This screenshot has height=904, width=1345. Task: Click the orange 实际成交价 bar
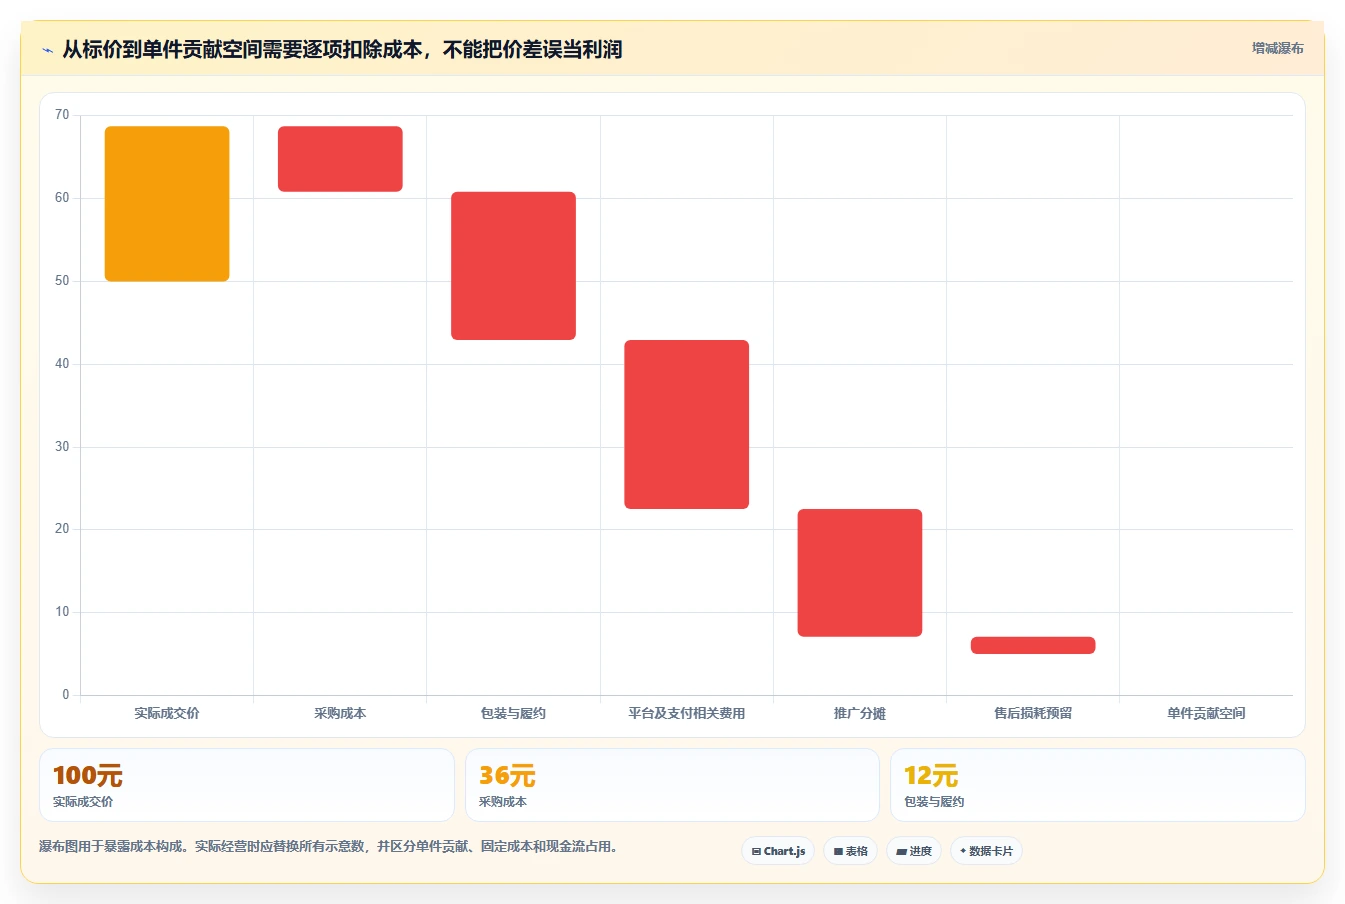(167, 204)
